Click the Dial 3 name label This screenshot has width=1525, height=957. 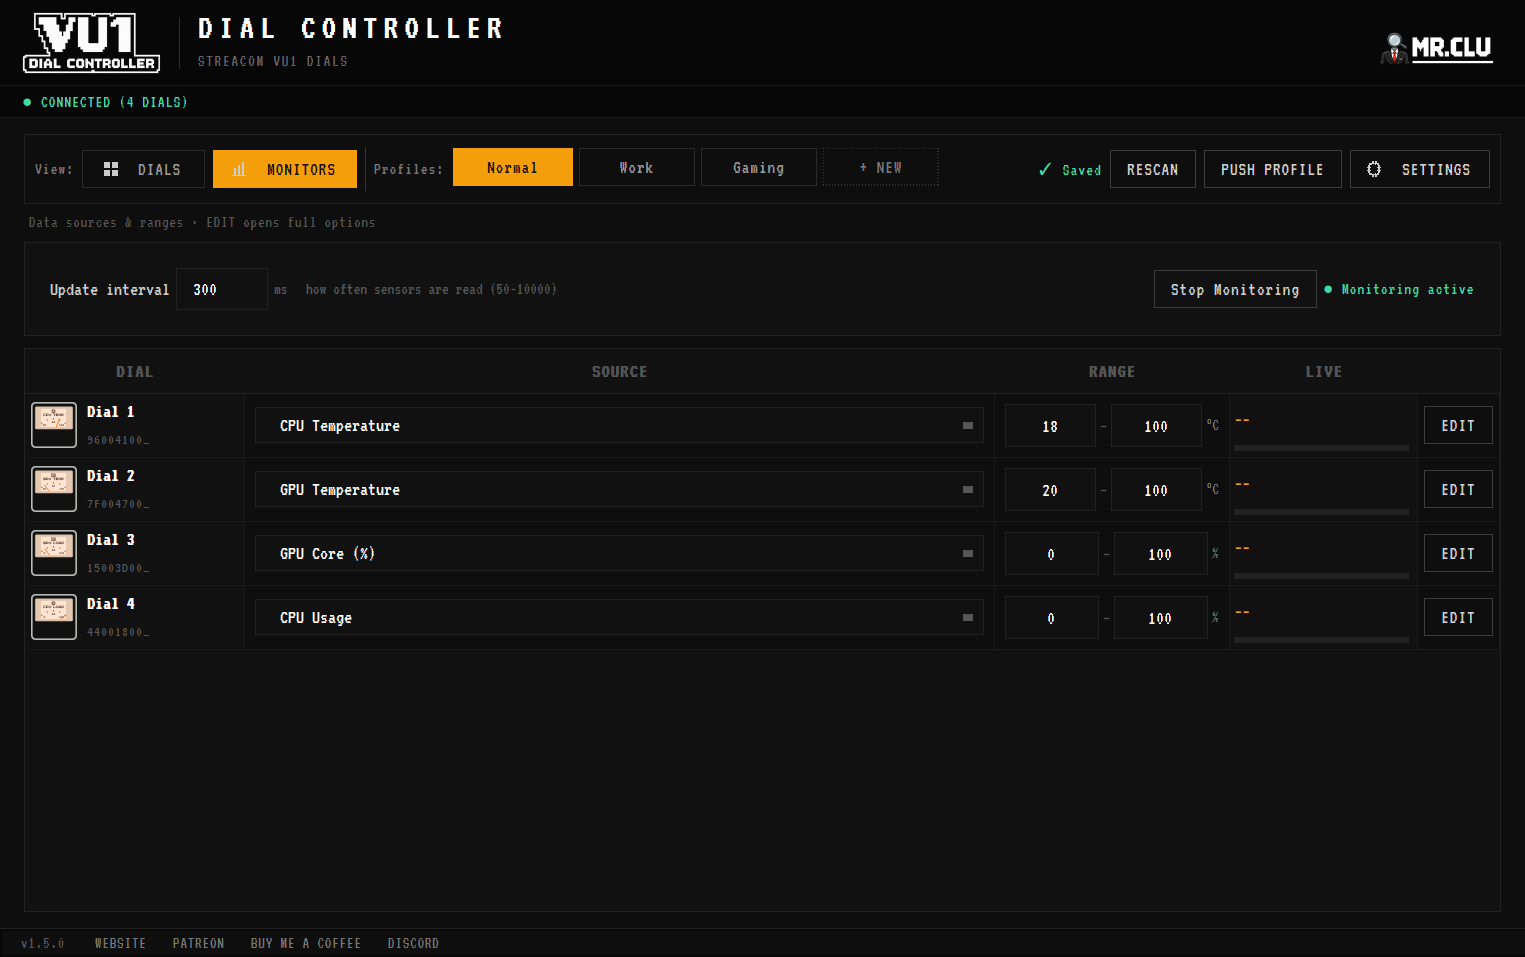tap(110, 539)
